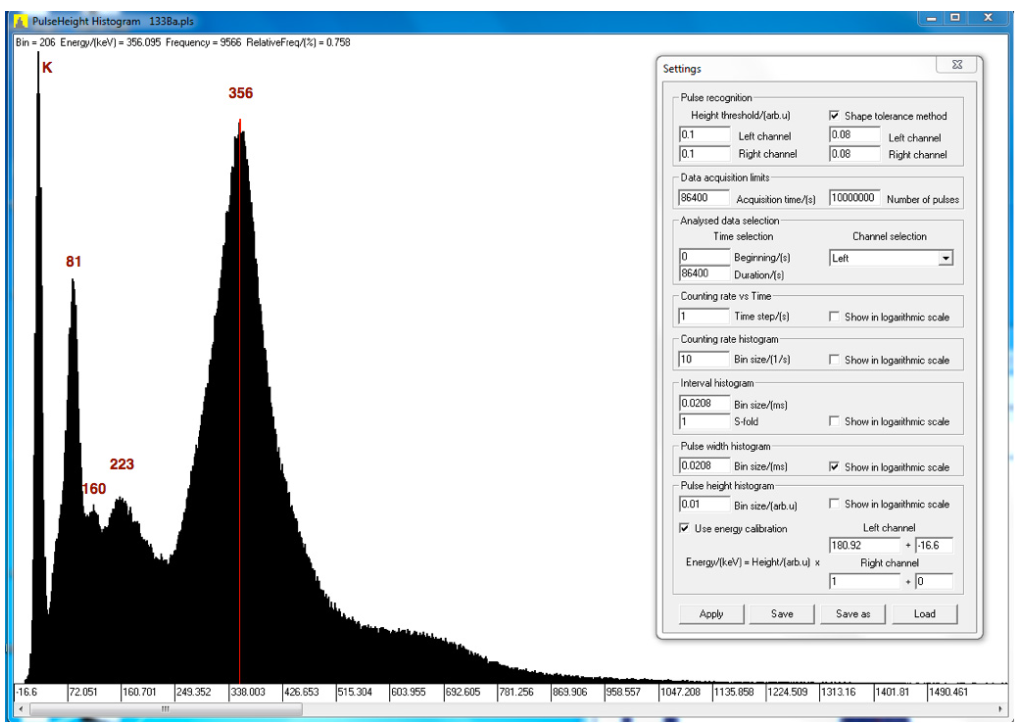The image size is (1020, 727).
Task: Click the Apply button
Action: 711,614
